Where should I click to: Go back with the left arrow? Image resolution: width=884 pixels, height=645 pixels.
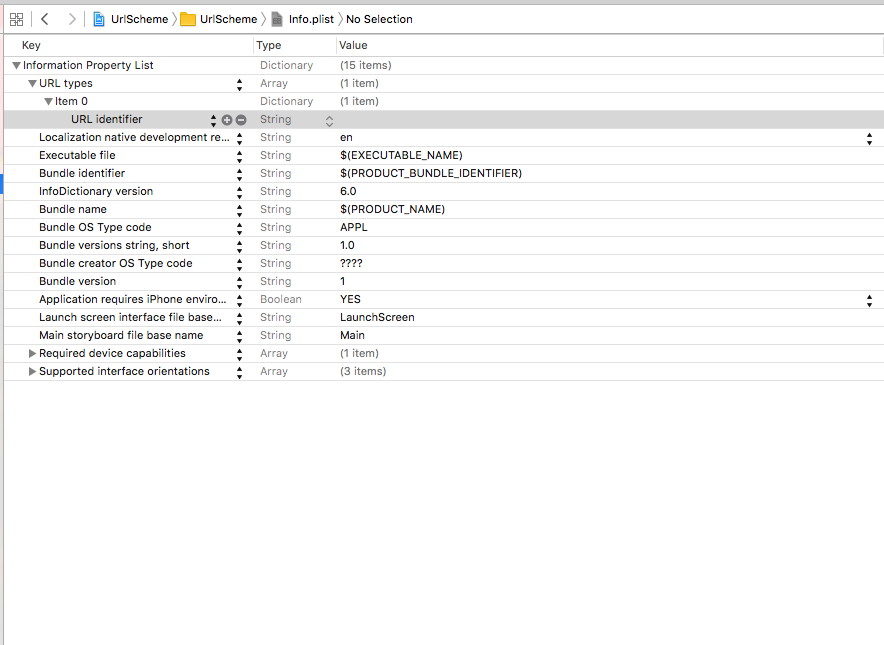(45, 19)
